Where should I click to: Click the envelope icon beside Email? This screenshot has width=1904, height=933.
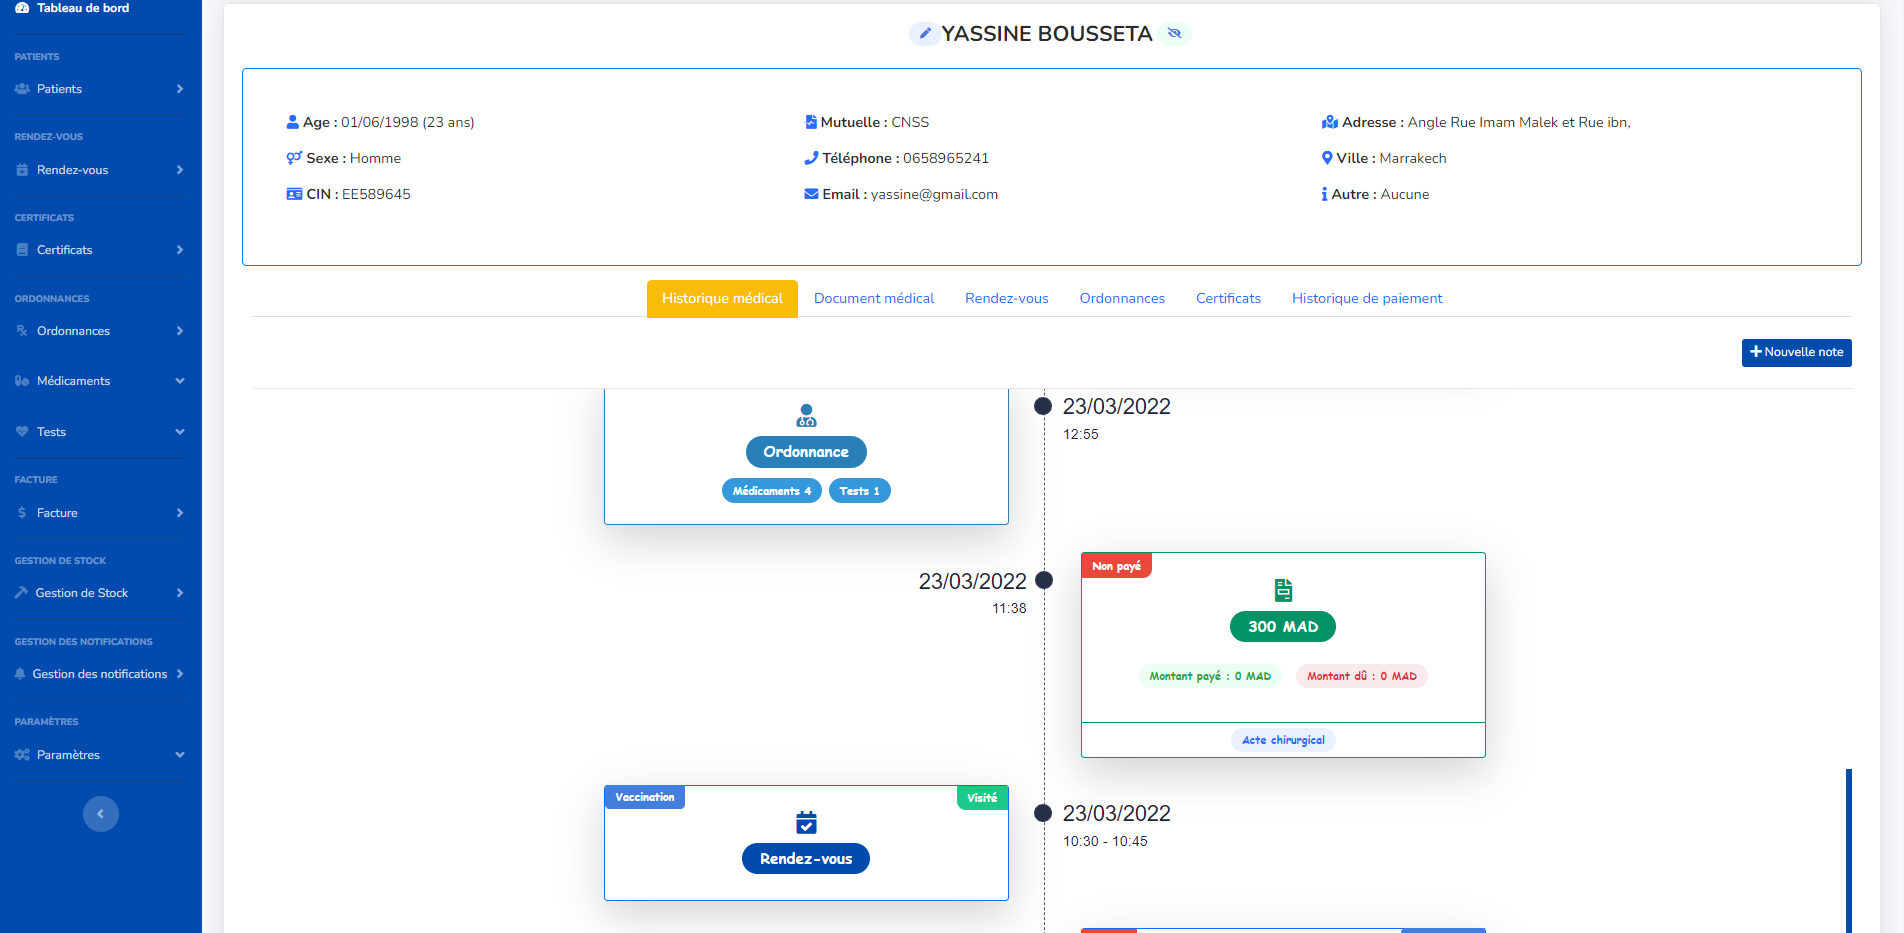811,194
